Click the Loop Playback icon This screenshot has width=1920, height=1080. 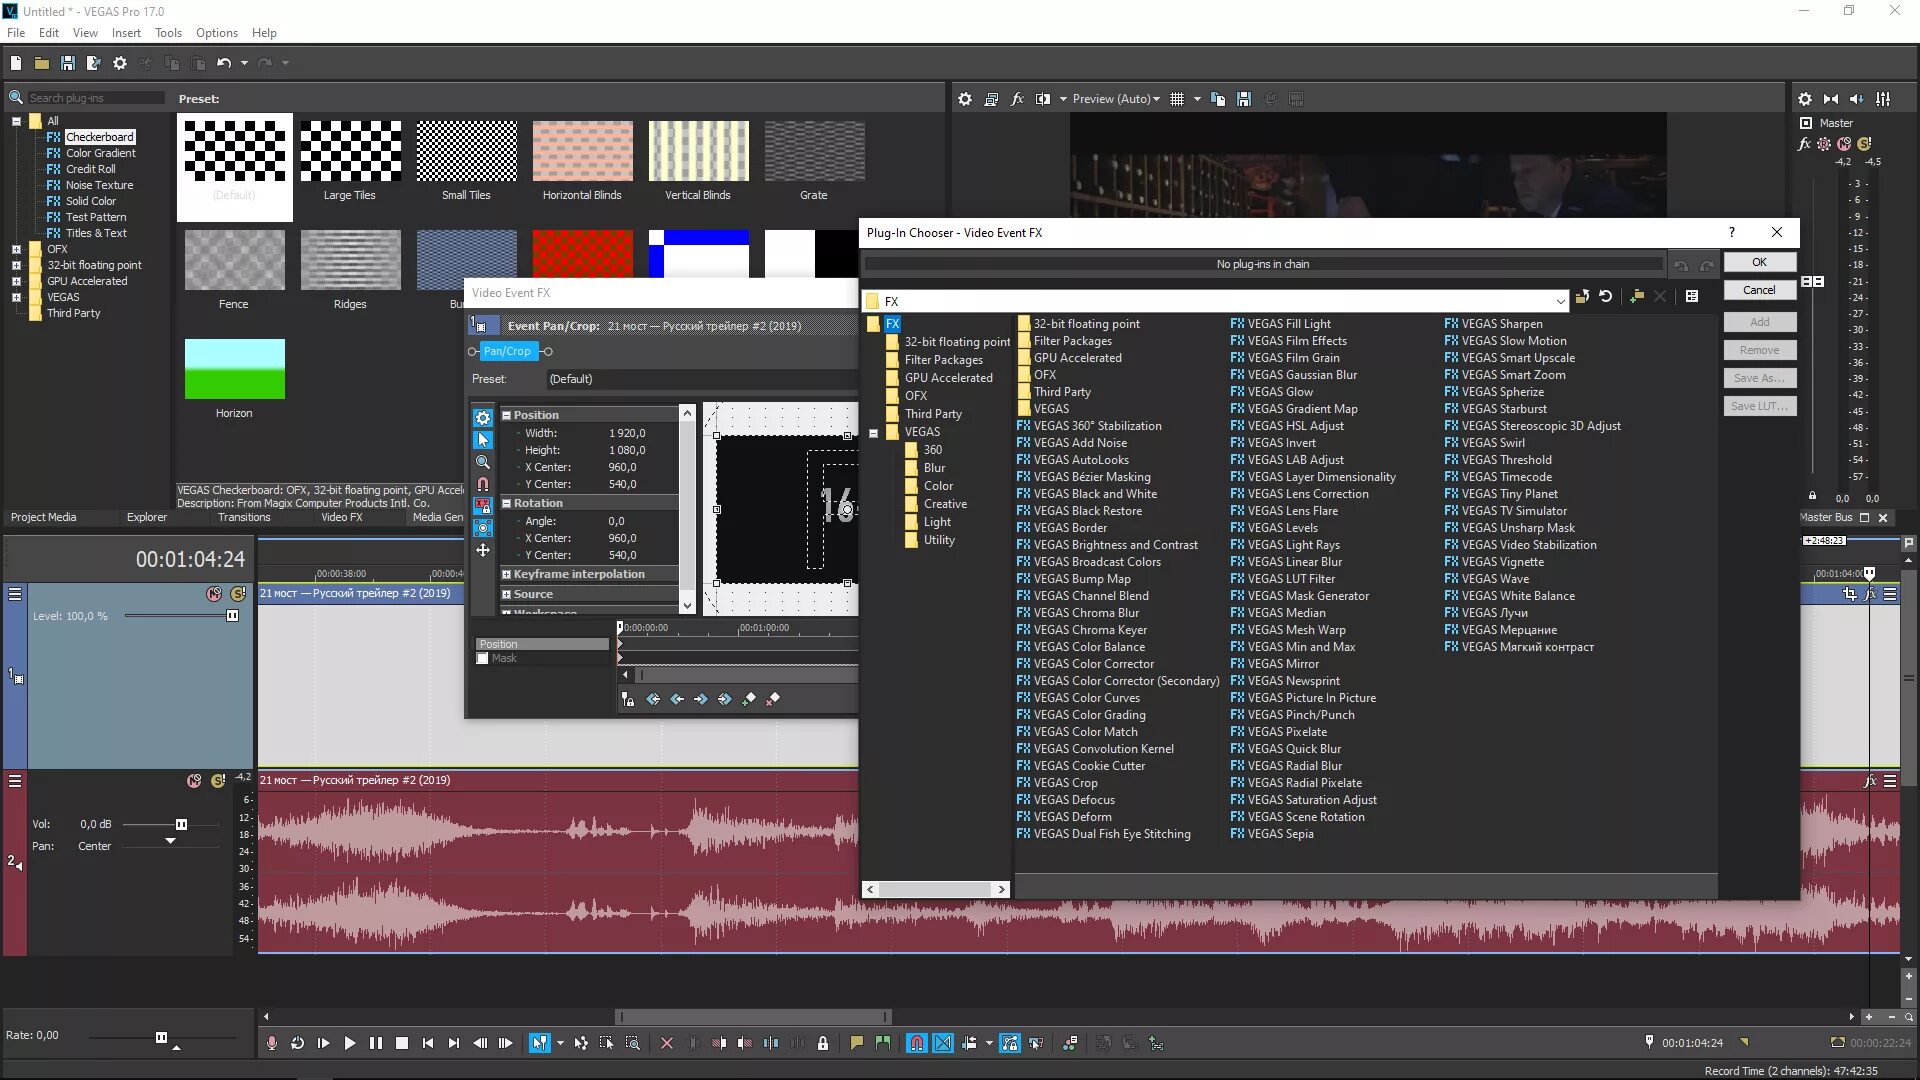pos(297,1043)
